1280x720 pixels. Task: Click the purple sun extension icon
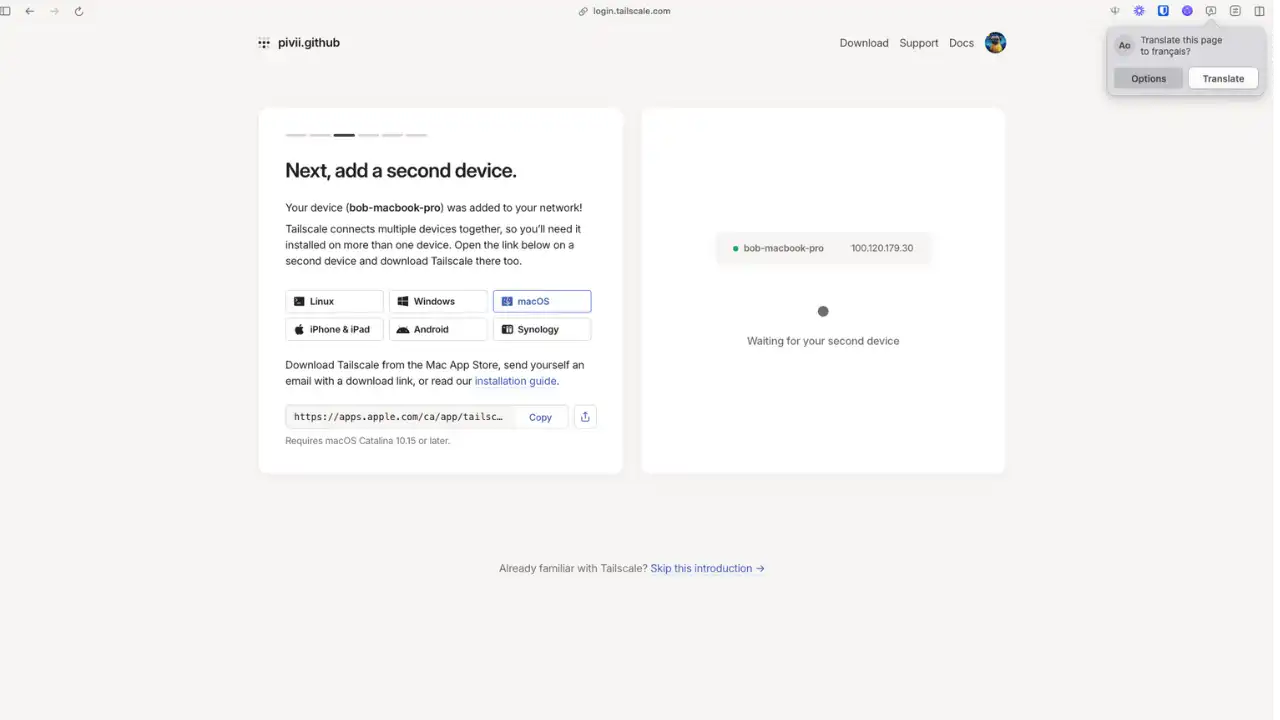[x=1139, y=11]
